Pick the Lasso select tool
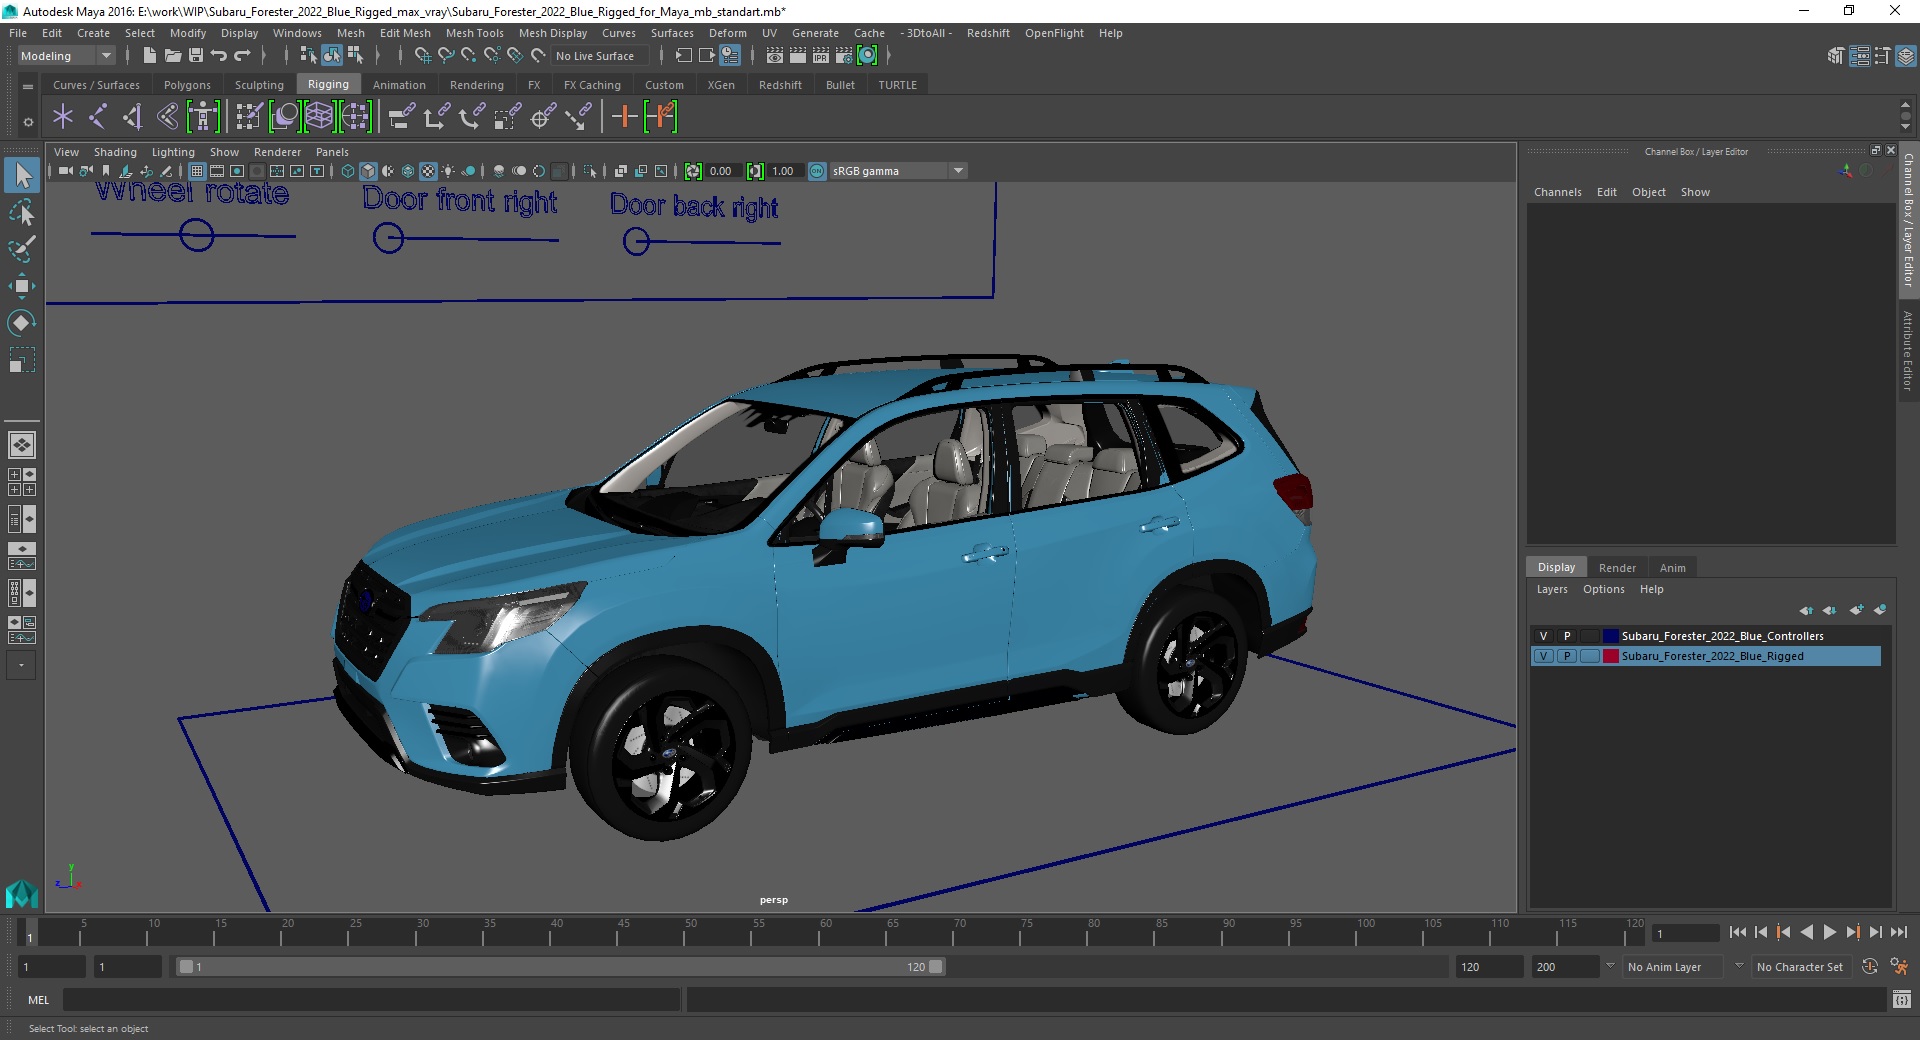The image size is (1920, 1040). [x=22, y=212]
